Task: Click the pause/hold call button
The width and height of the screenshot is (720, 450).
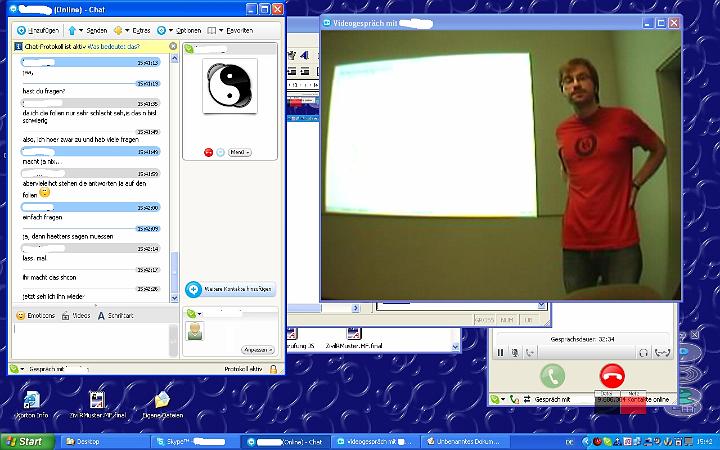Action: pos(501,353)
